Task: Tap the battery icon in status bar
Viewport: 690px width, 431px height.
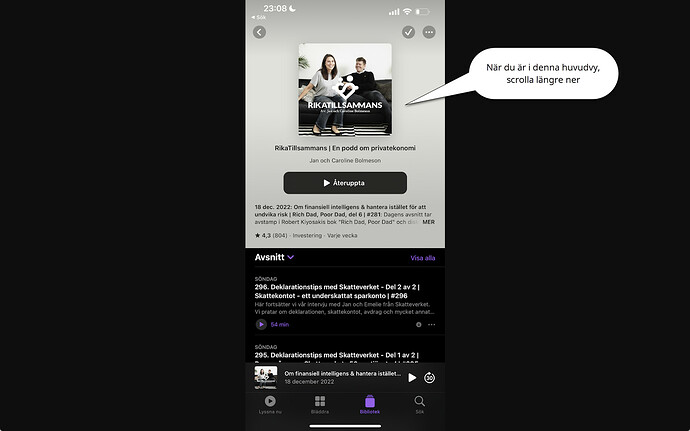Action: point(422,11)
